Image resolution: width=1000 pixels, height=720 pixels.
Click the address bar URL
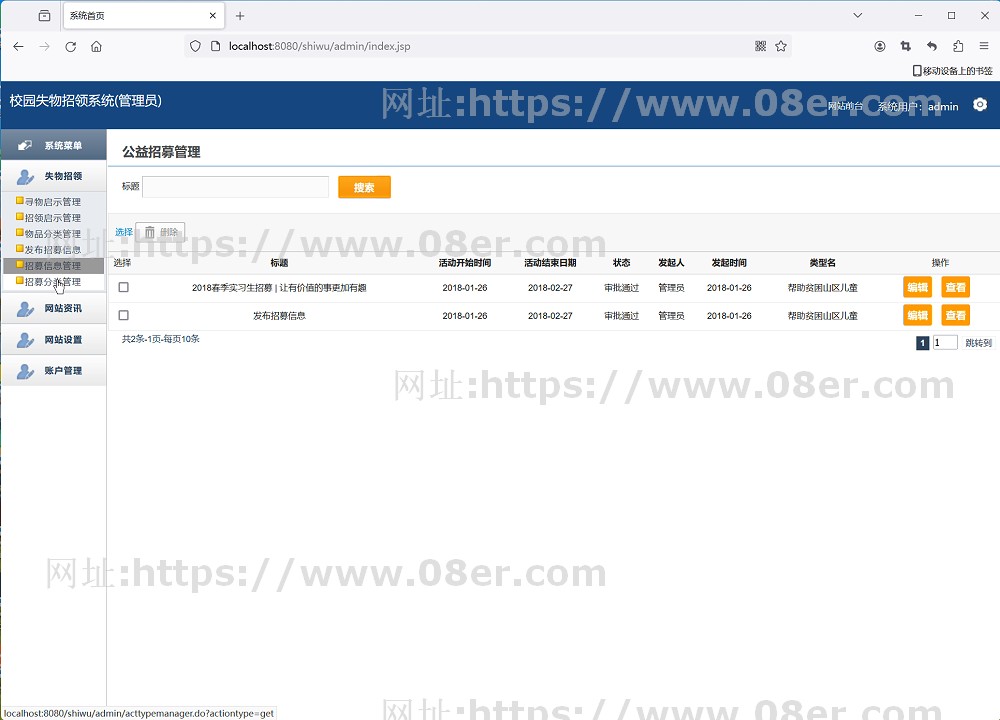(320, 46)
